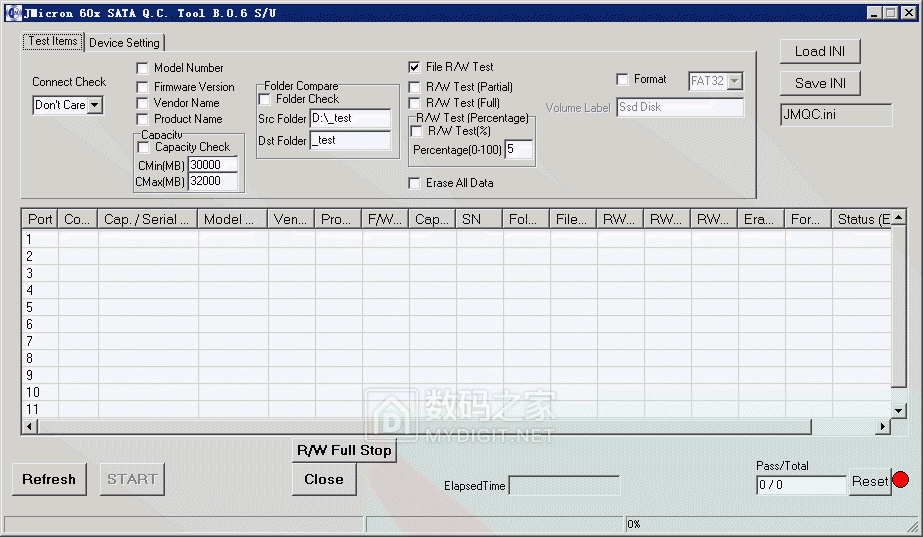Screen dimensions: 923x537
Task: Tick the Vendor Name checkbox
Action: (142, 103)
